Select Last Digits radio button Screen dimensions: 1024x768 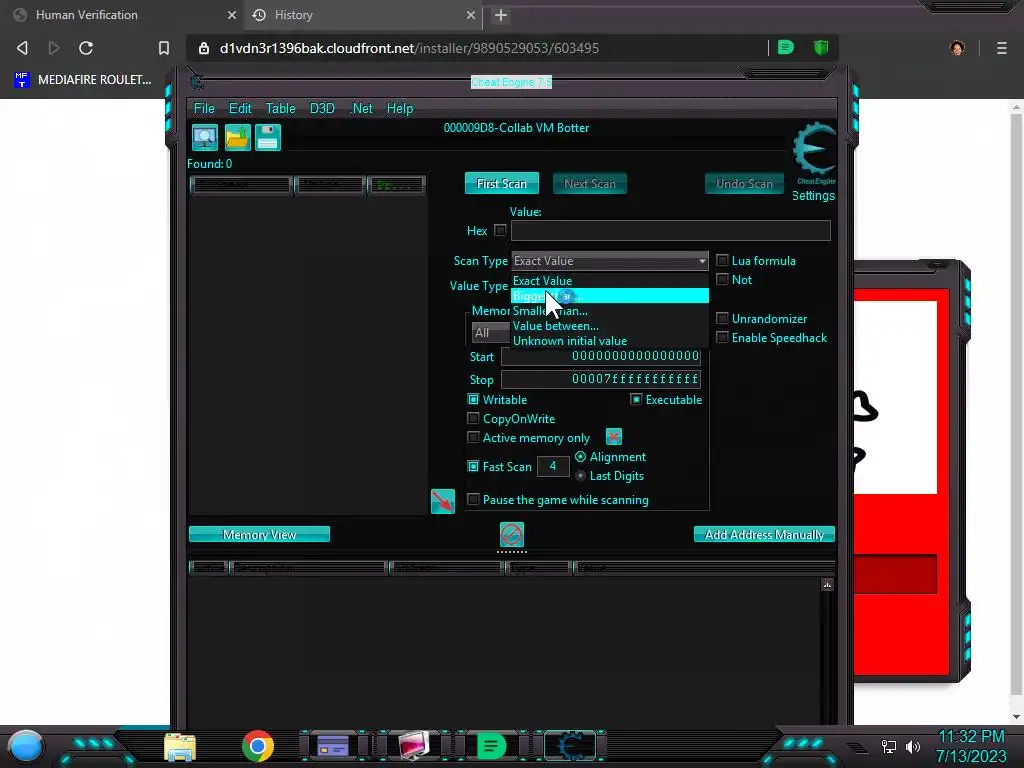pyautogui.click(x=581, y=475)
